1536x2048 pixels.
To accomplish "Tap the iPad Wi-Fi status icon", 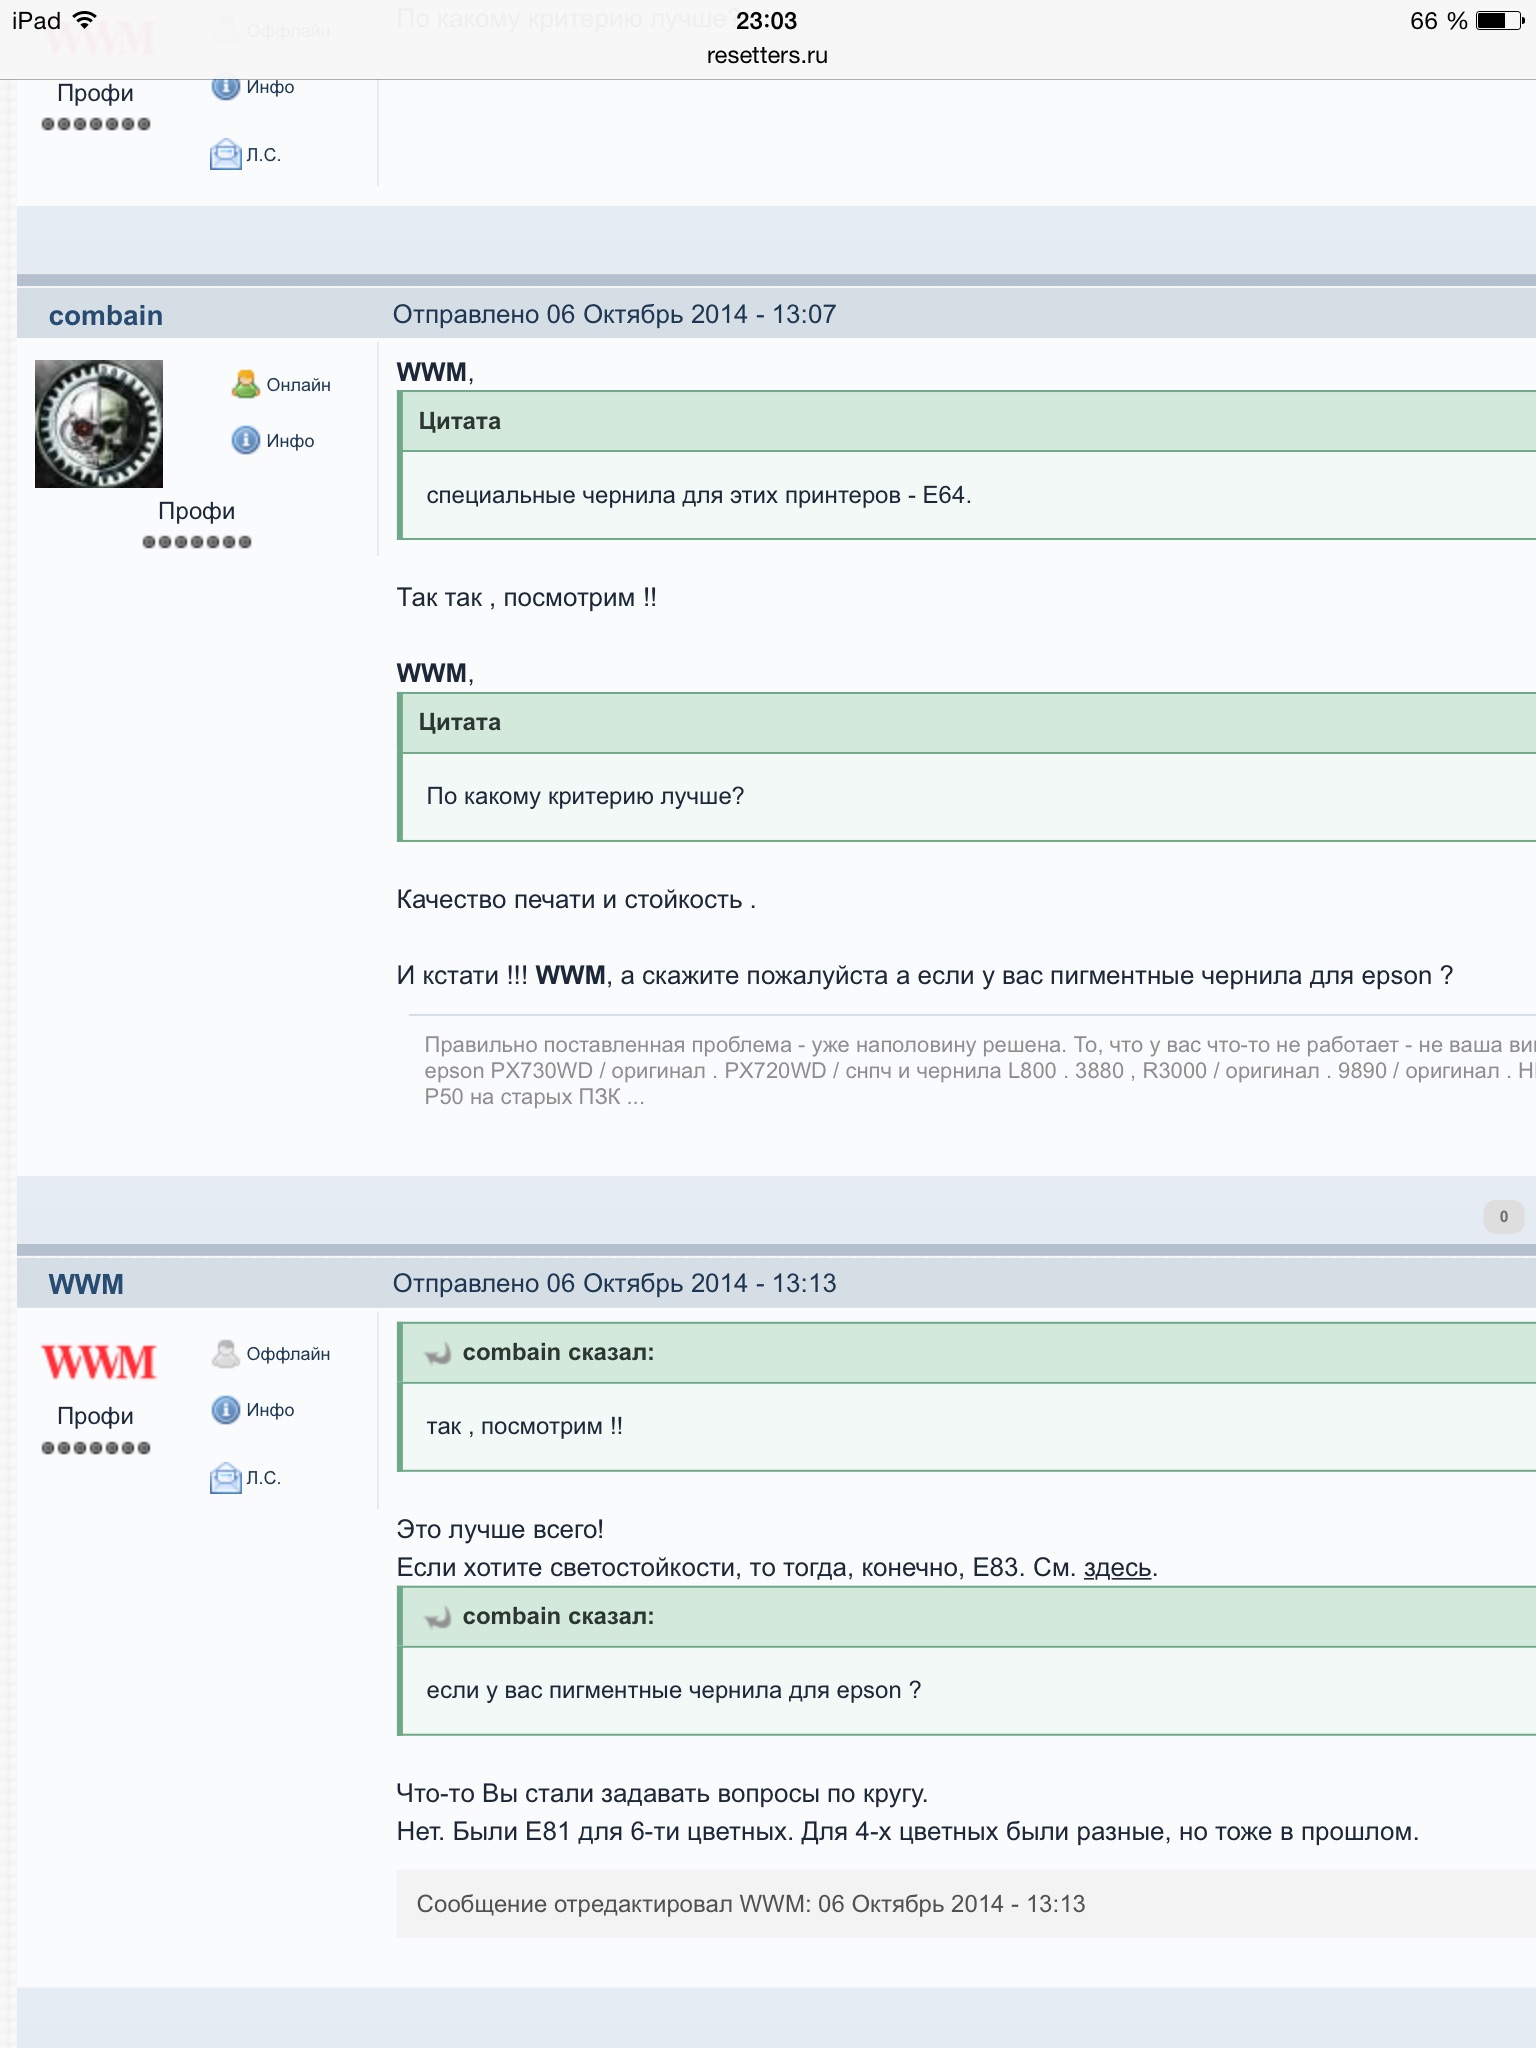I will click(86, 20).
